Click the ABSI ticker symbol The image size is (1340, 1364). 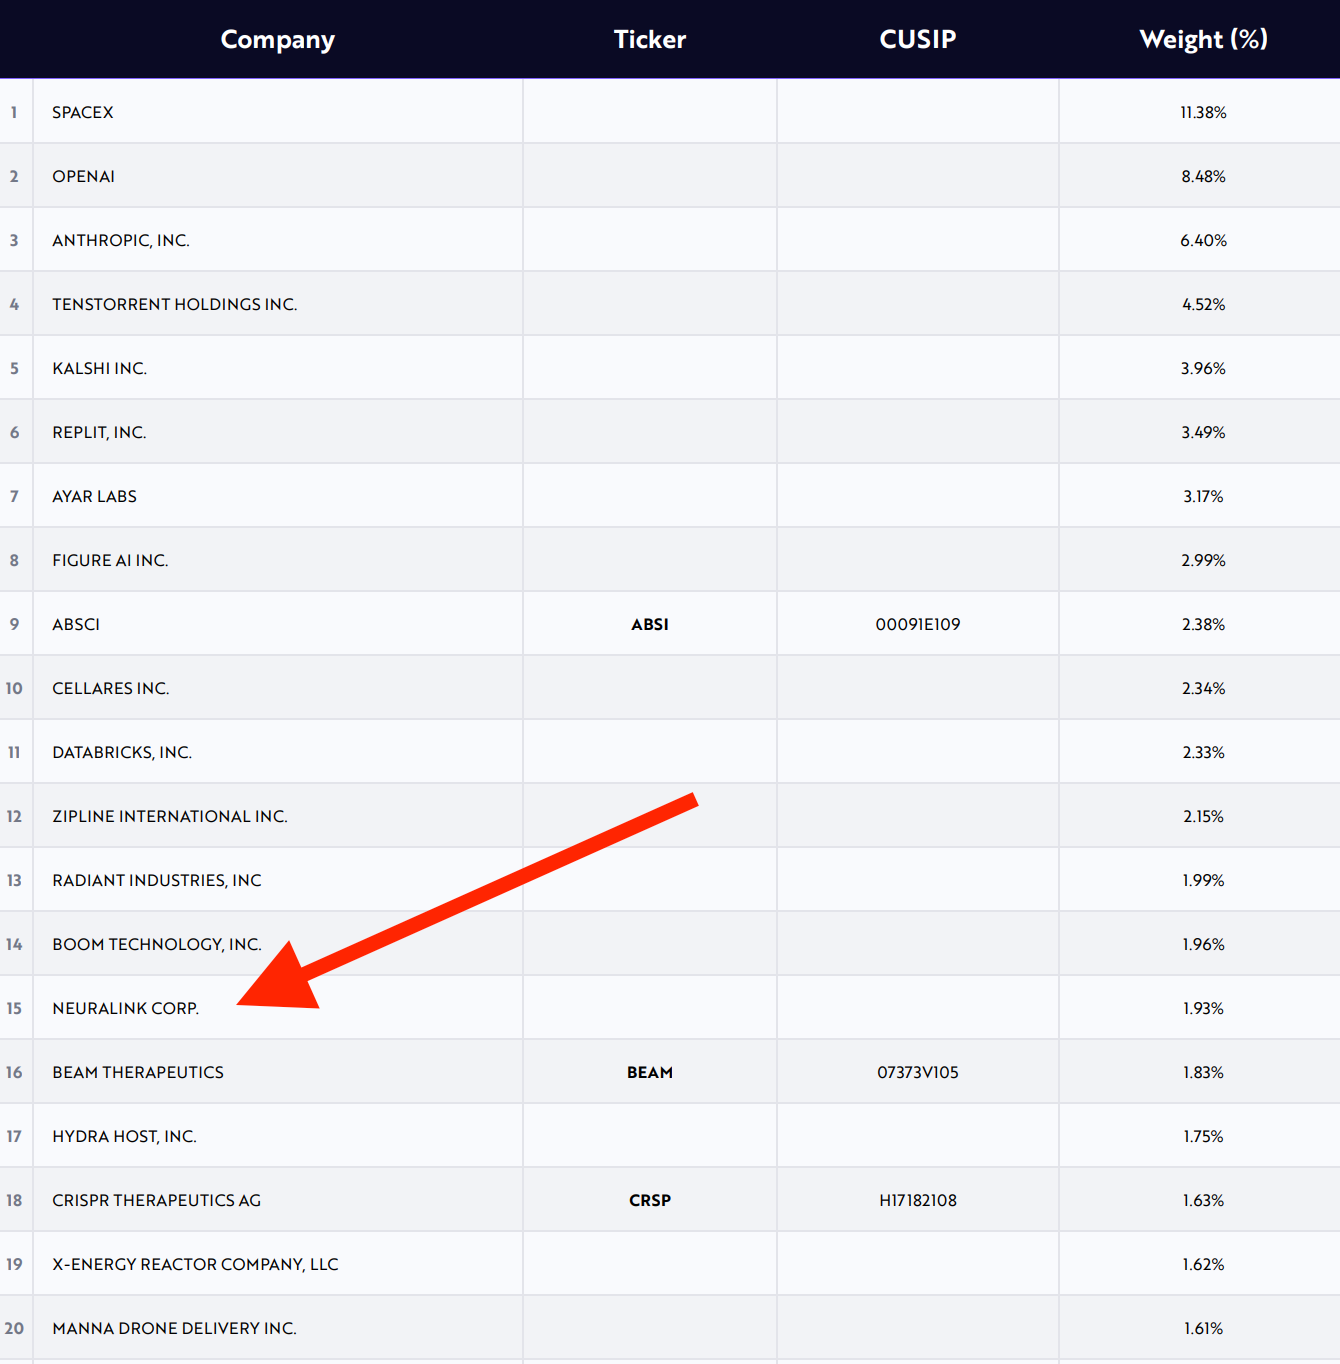650,624
